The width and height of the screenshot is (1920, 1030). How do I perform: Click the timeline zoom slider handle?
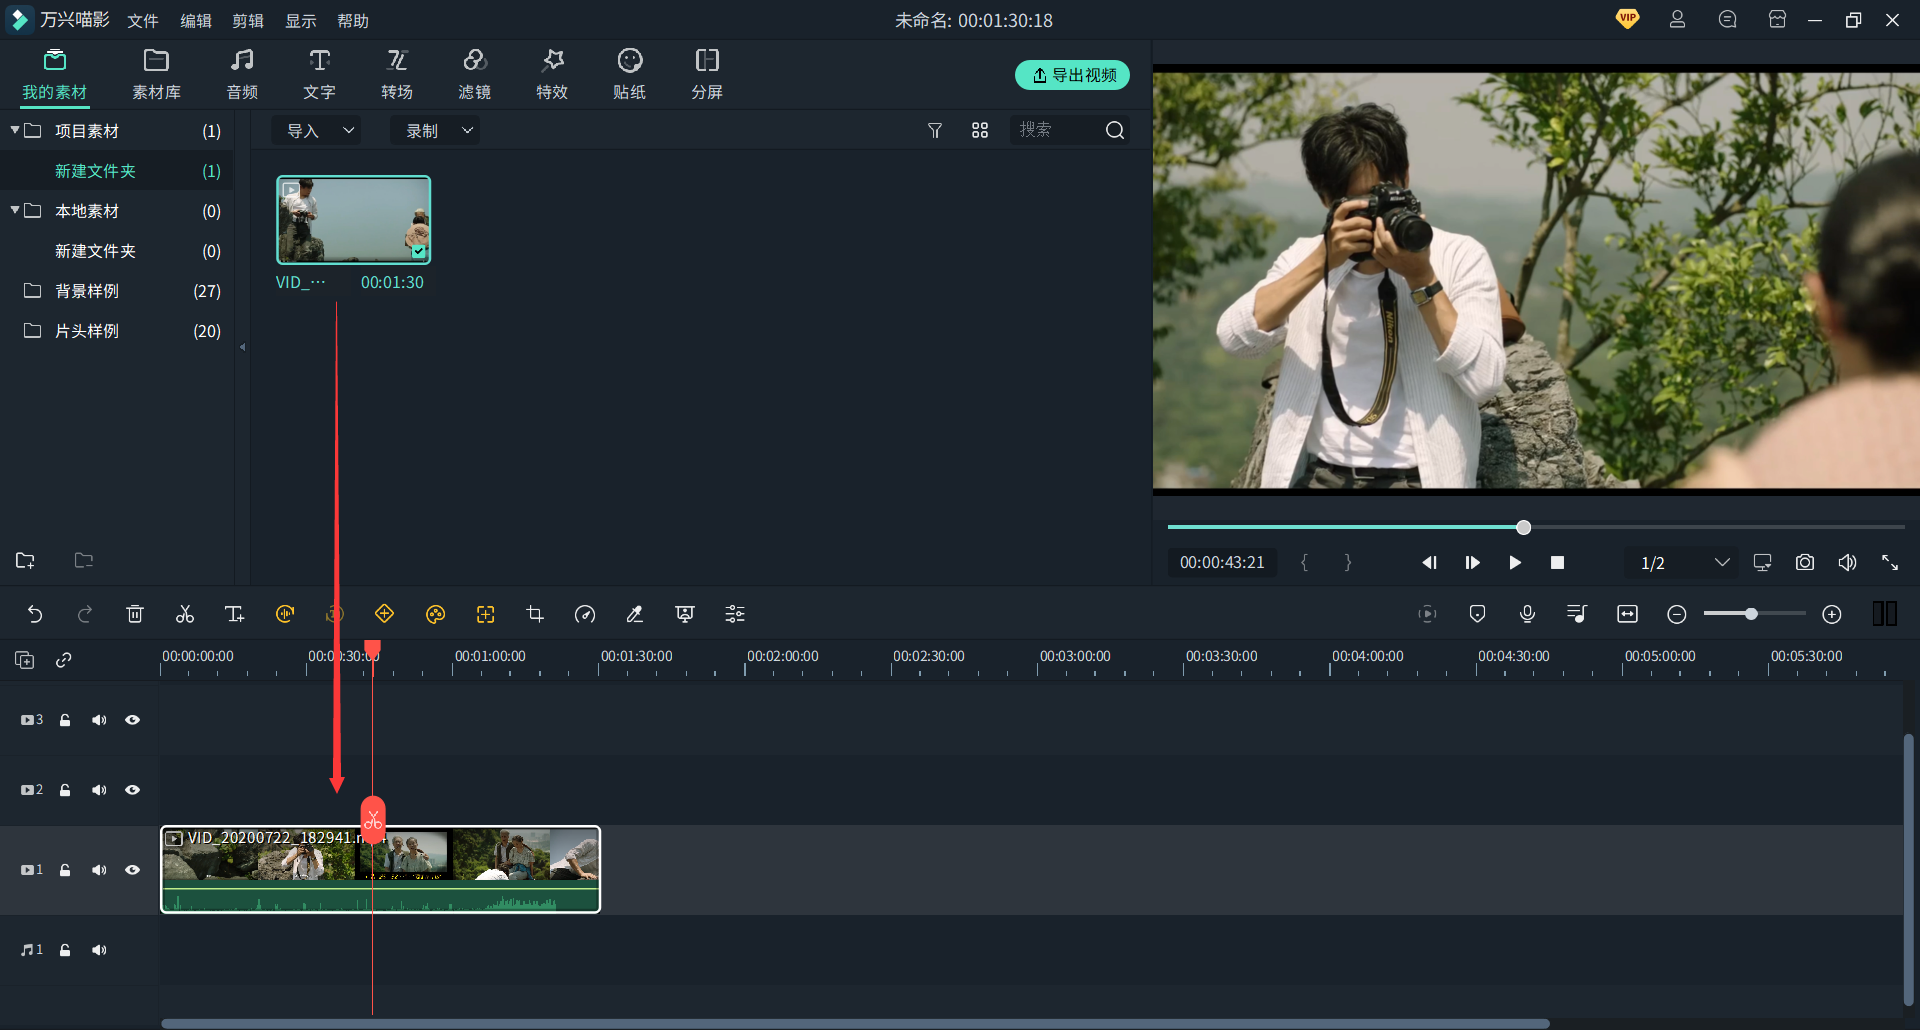click(x=1751, y=614)
